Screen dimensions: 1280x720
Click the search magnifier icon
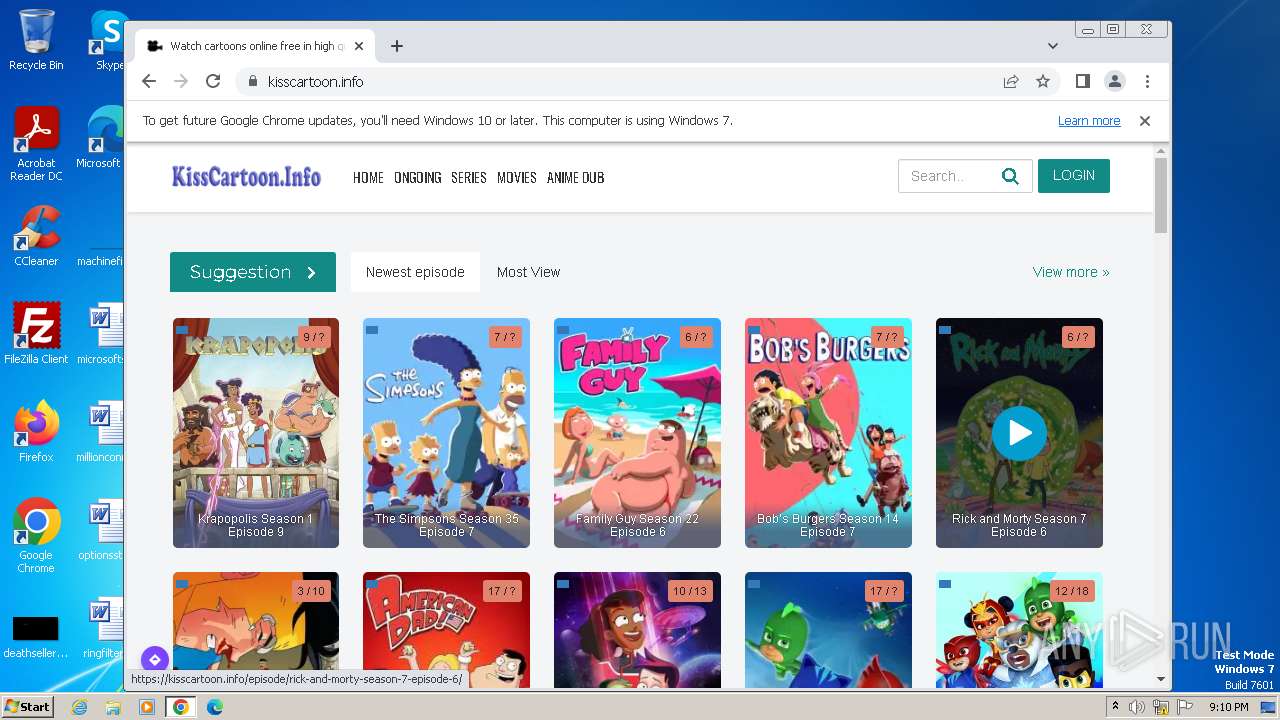tap(1010, 176)
